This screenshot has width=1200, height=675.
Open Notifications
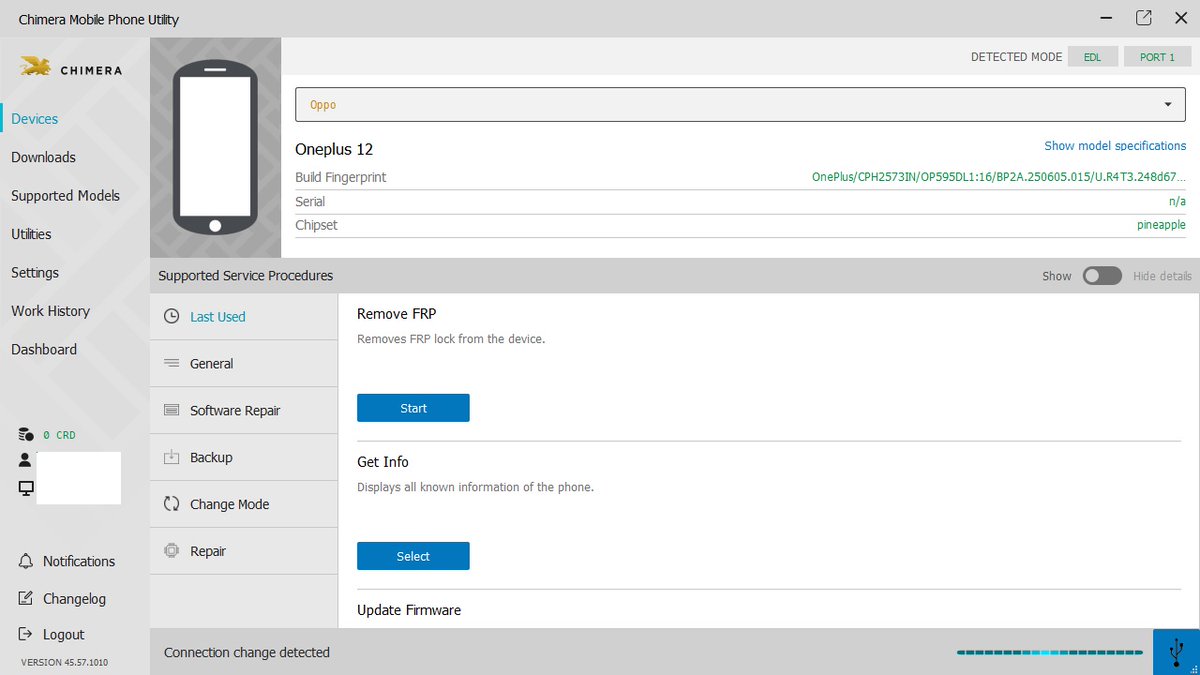(79, 561)
